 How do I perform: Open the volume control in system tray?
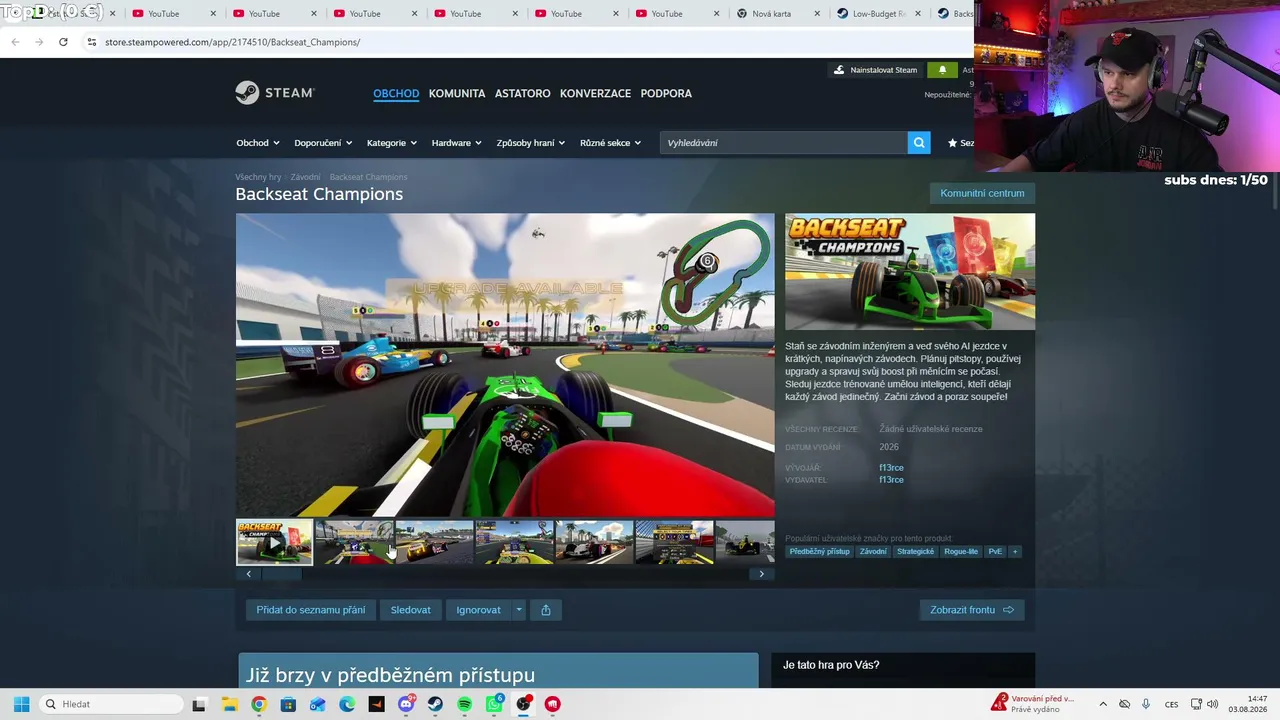click(1213, 704)
